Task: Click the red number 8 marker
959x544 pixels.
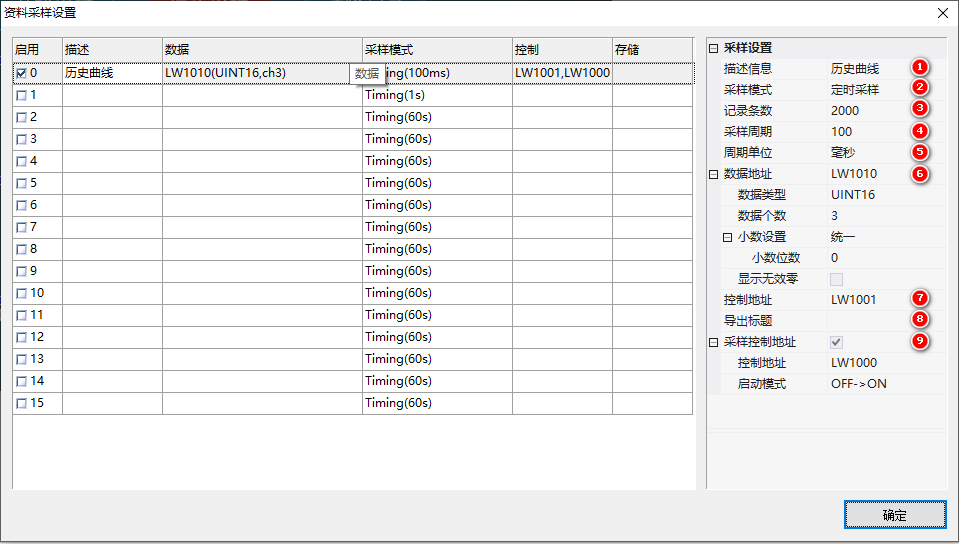Action: click(919, 320)
